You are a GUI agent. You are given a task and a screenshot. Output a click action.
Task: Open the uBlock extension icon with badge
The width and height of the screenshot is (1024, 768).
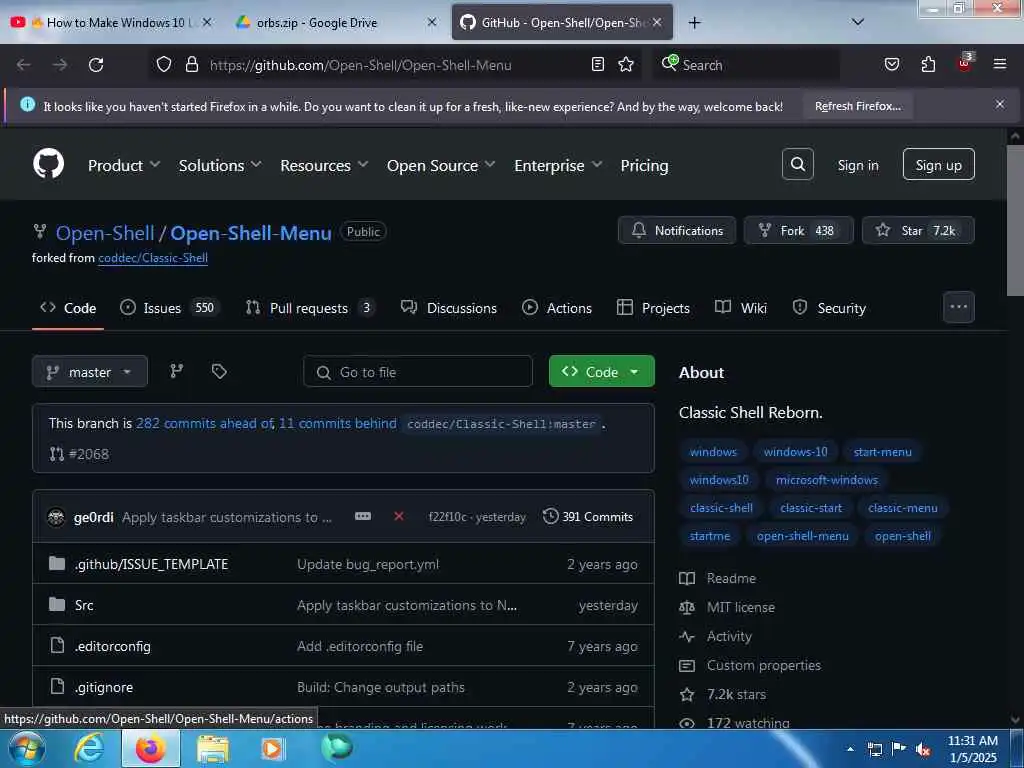(965, 63)
